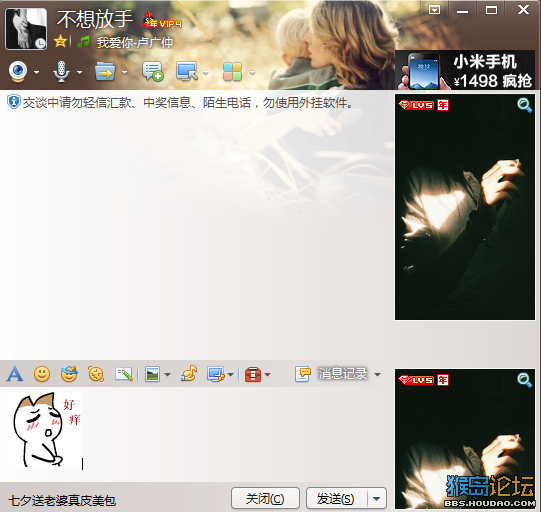541x512 pixels.
Task: Magnify the lower QQ show image
Action: [524, 380]
